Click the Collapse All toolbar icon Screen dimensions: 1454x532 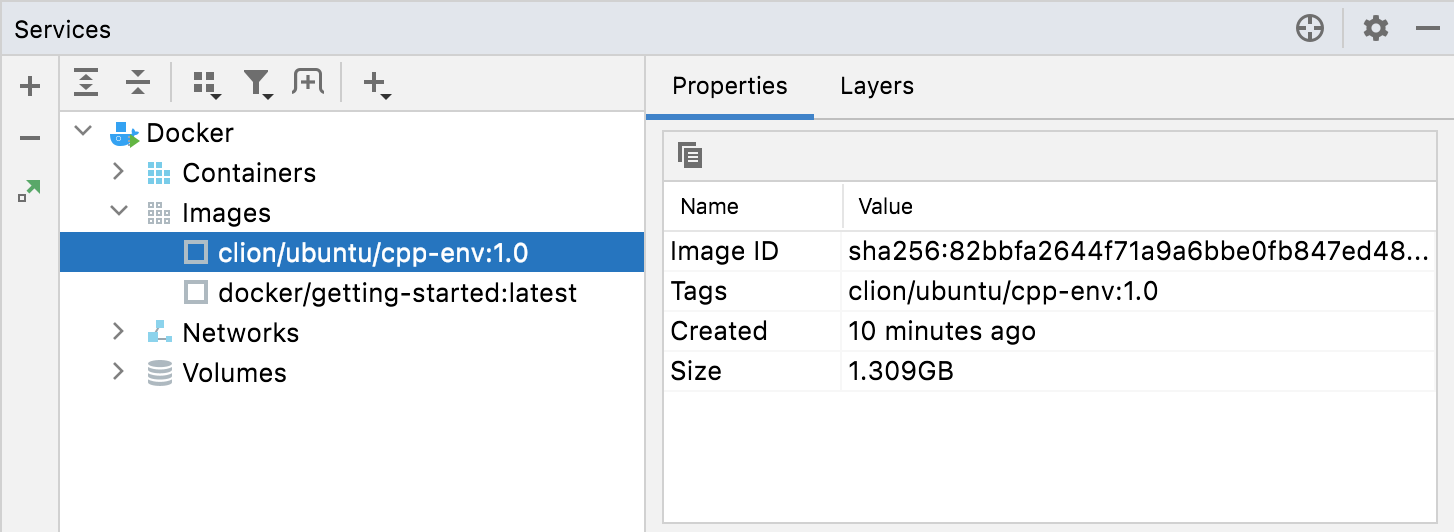pyautogui.click(x=138, y=83)
